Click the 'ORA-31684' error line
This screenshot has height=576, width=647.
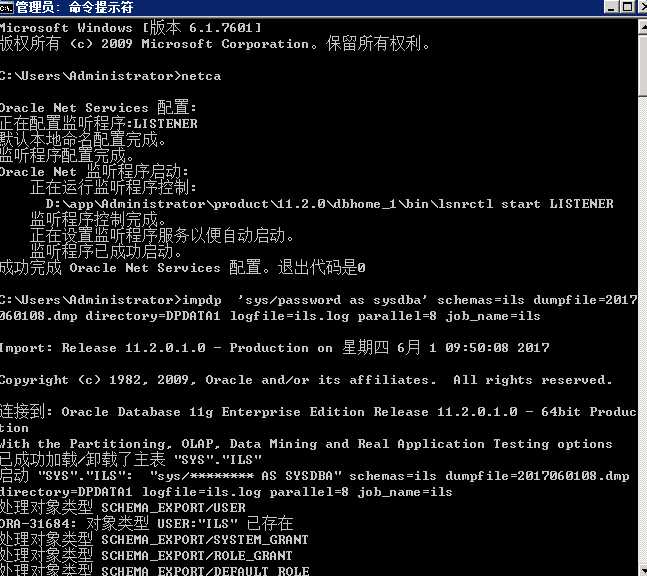[x=146, y=524]
